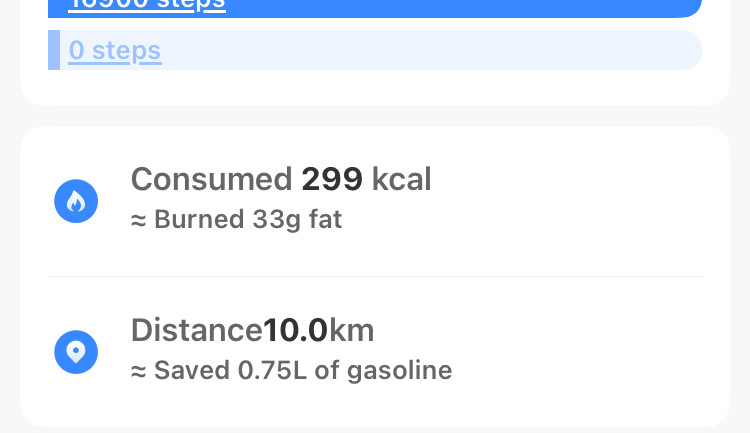Tap the blue flame calories icon
This screenshot has width=750, height=433.
(76, 202)
